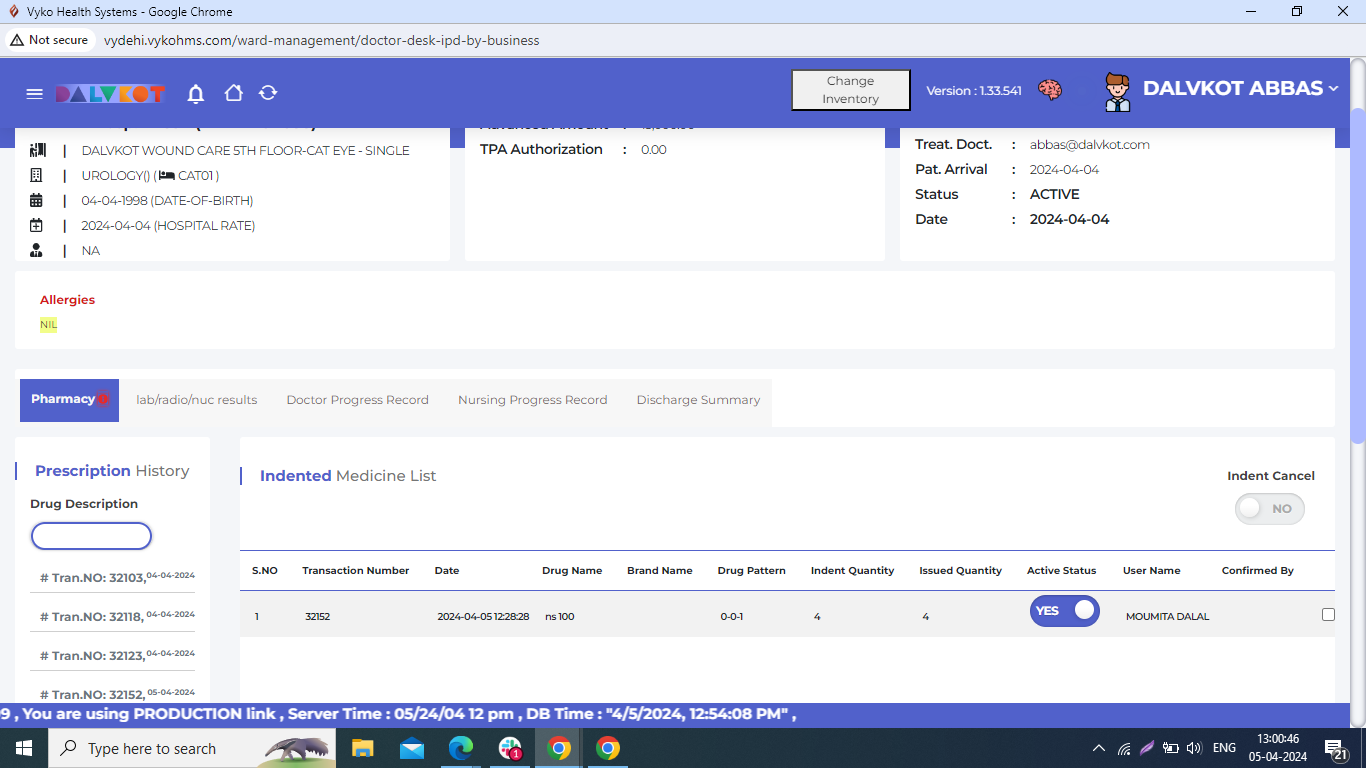This screenshot has height=768, width=1366.
Task: Click the Drug Description search field
Action: pos(91,537)
